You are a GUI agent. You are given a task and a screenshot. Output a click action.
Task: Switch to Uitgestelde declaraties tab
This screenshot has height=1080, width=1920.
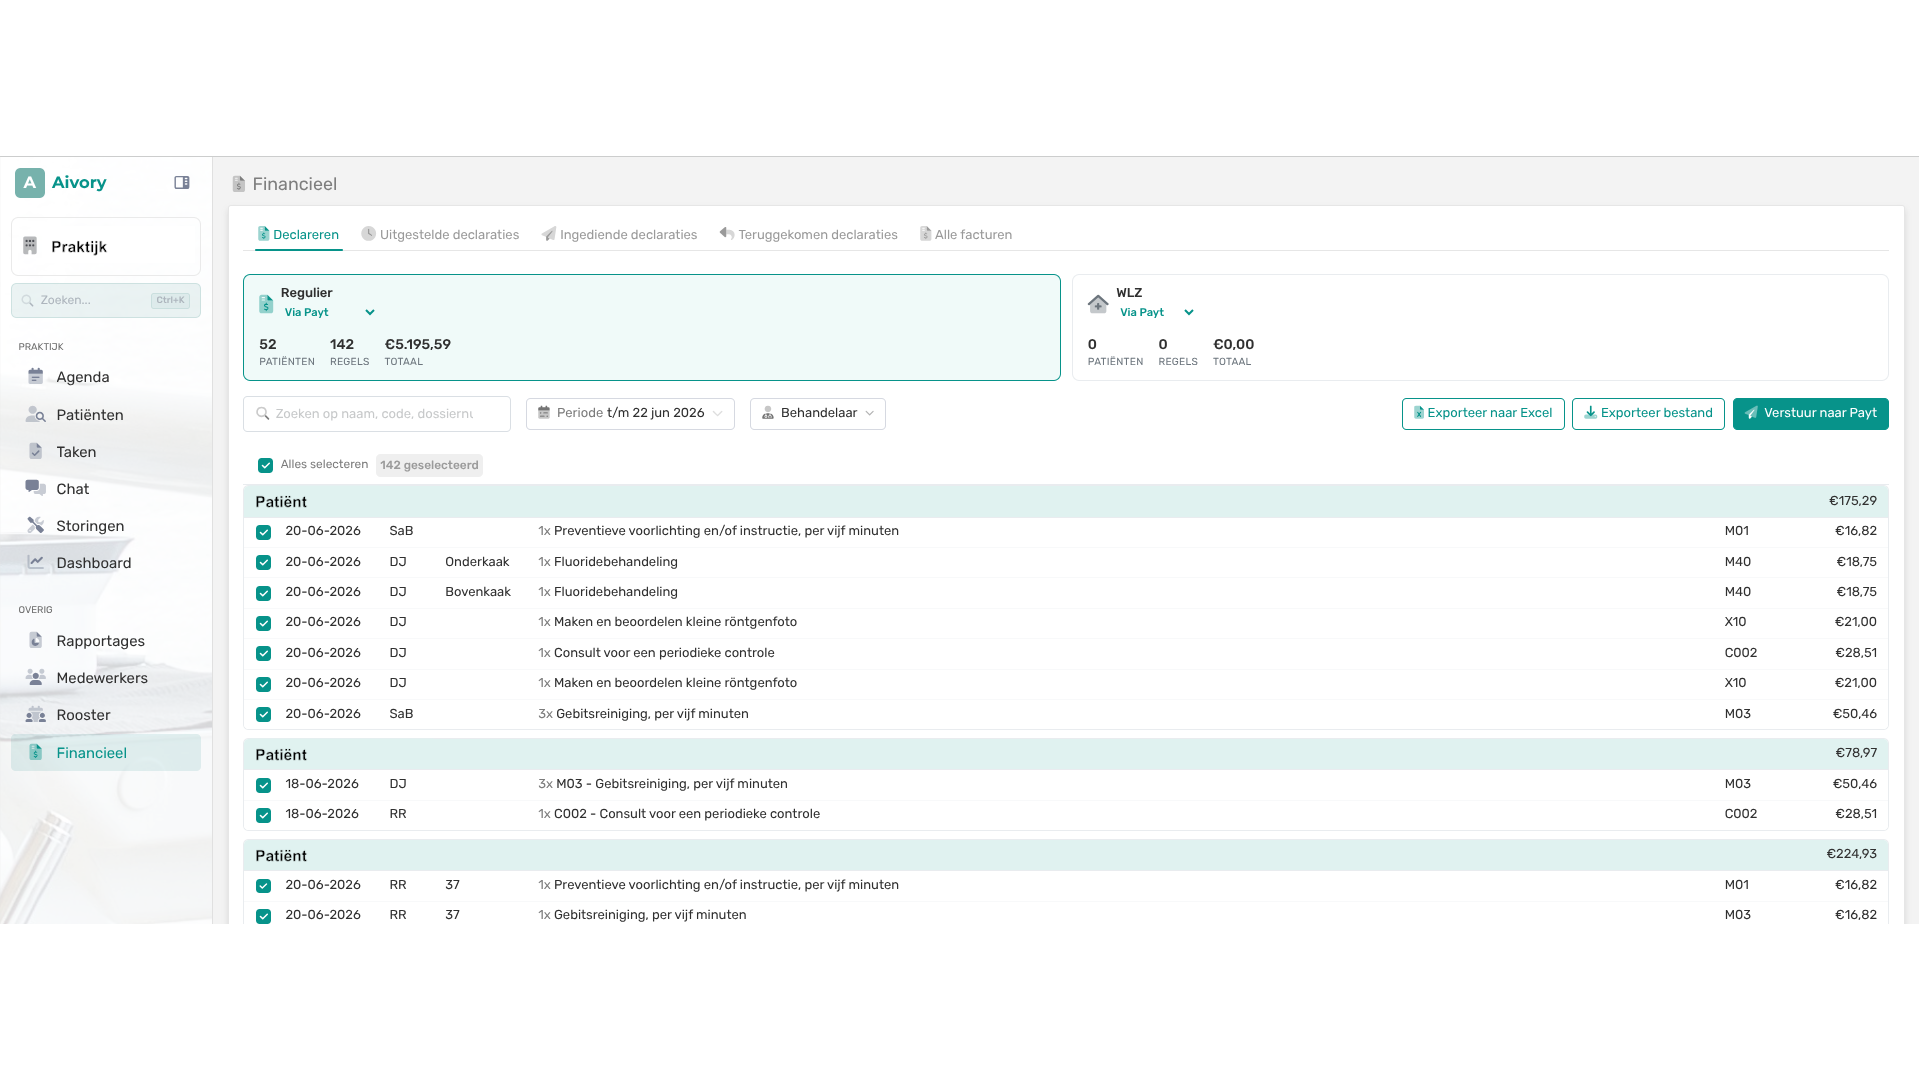[x=440, y=235]
